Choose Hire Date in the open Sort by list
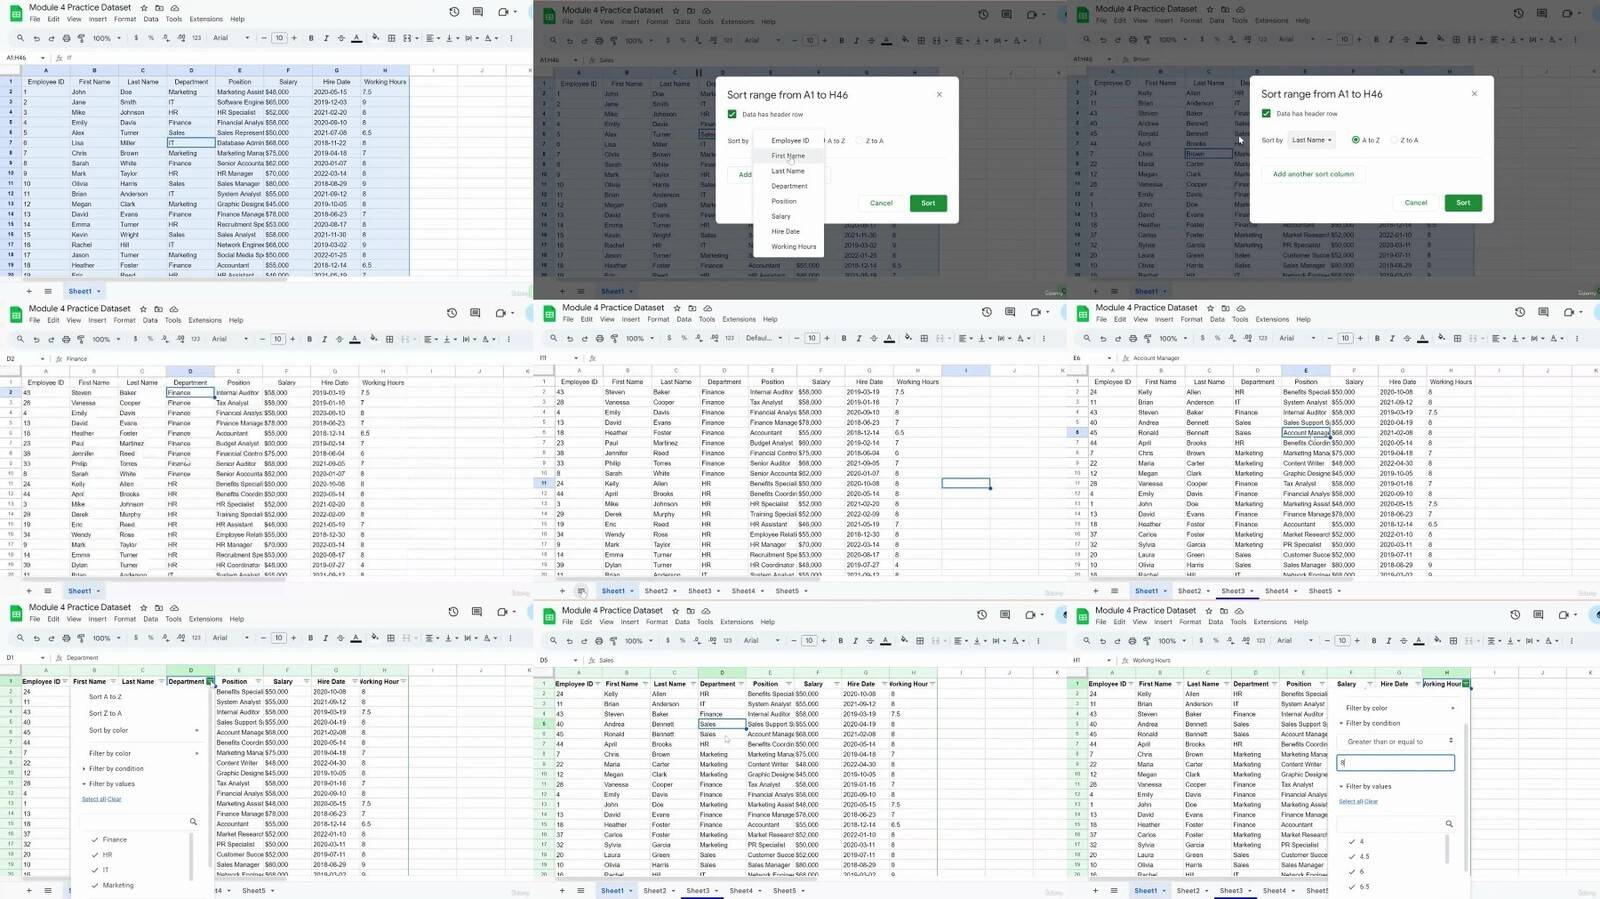 pyautogui.click(x=788, y=231)
